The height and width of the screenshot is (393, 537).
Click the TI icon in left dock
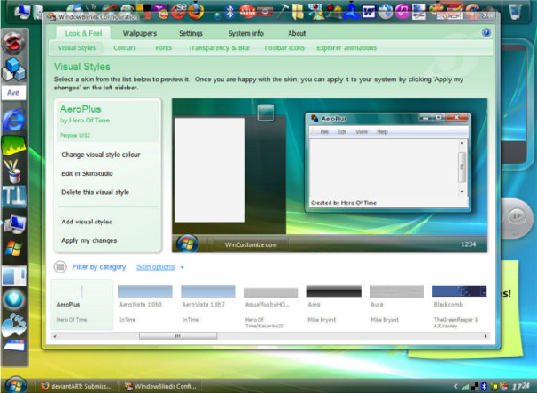coord(14,196)
